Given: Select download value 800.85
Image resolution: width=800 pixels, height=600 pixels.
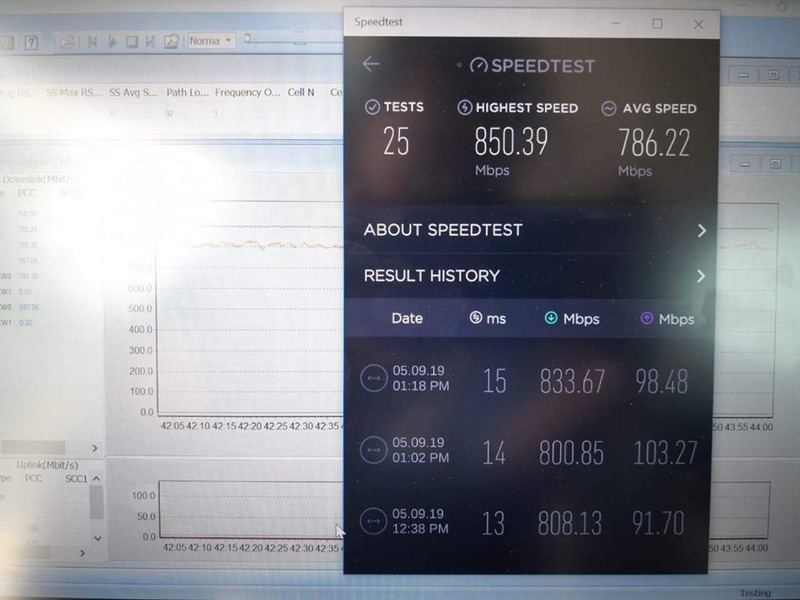Looking at the screenshot, I should click(x=571, y=453).
